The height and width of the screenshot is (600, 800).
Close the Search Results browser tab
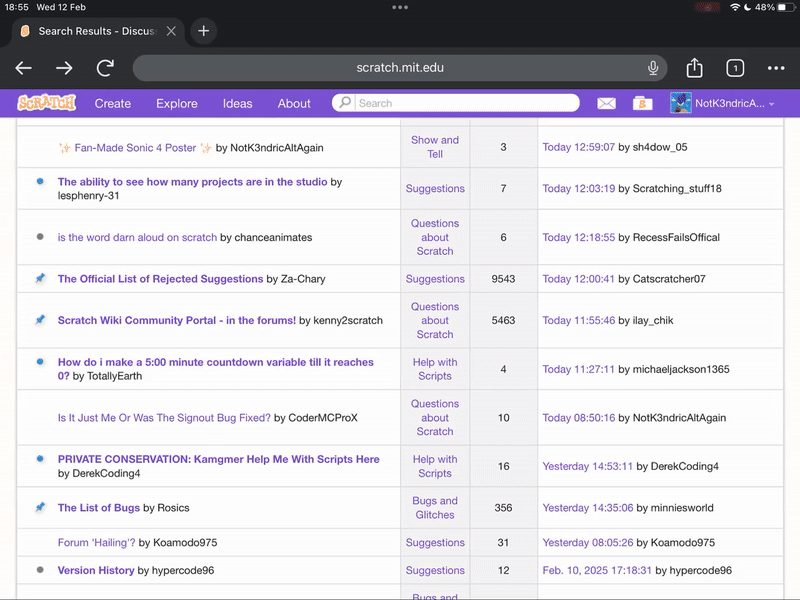(171, 31)
